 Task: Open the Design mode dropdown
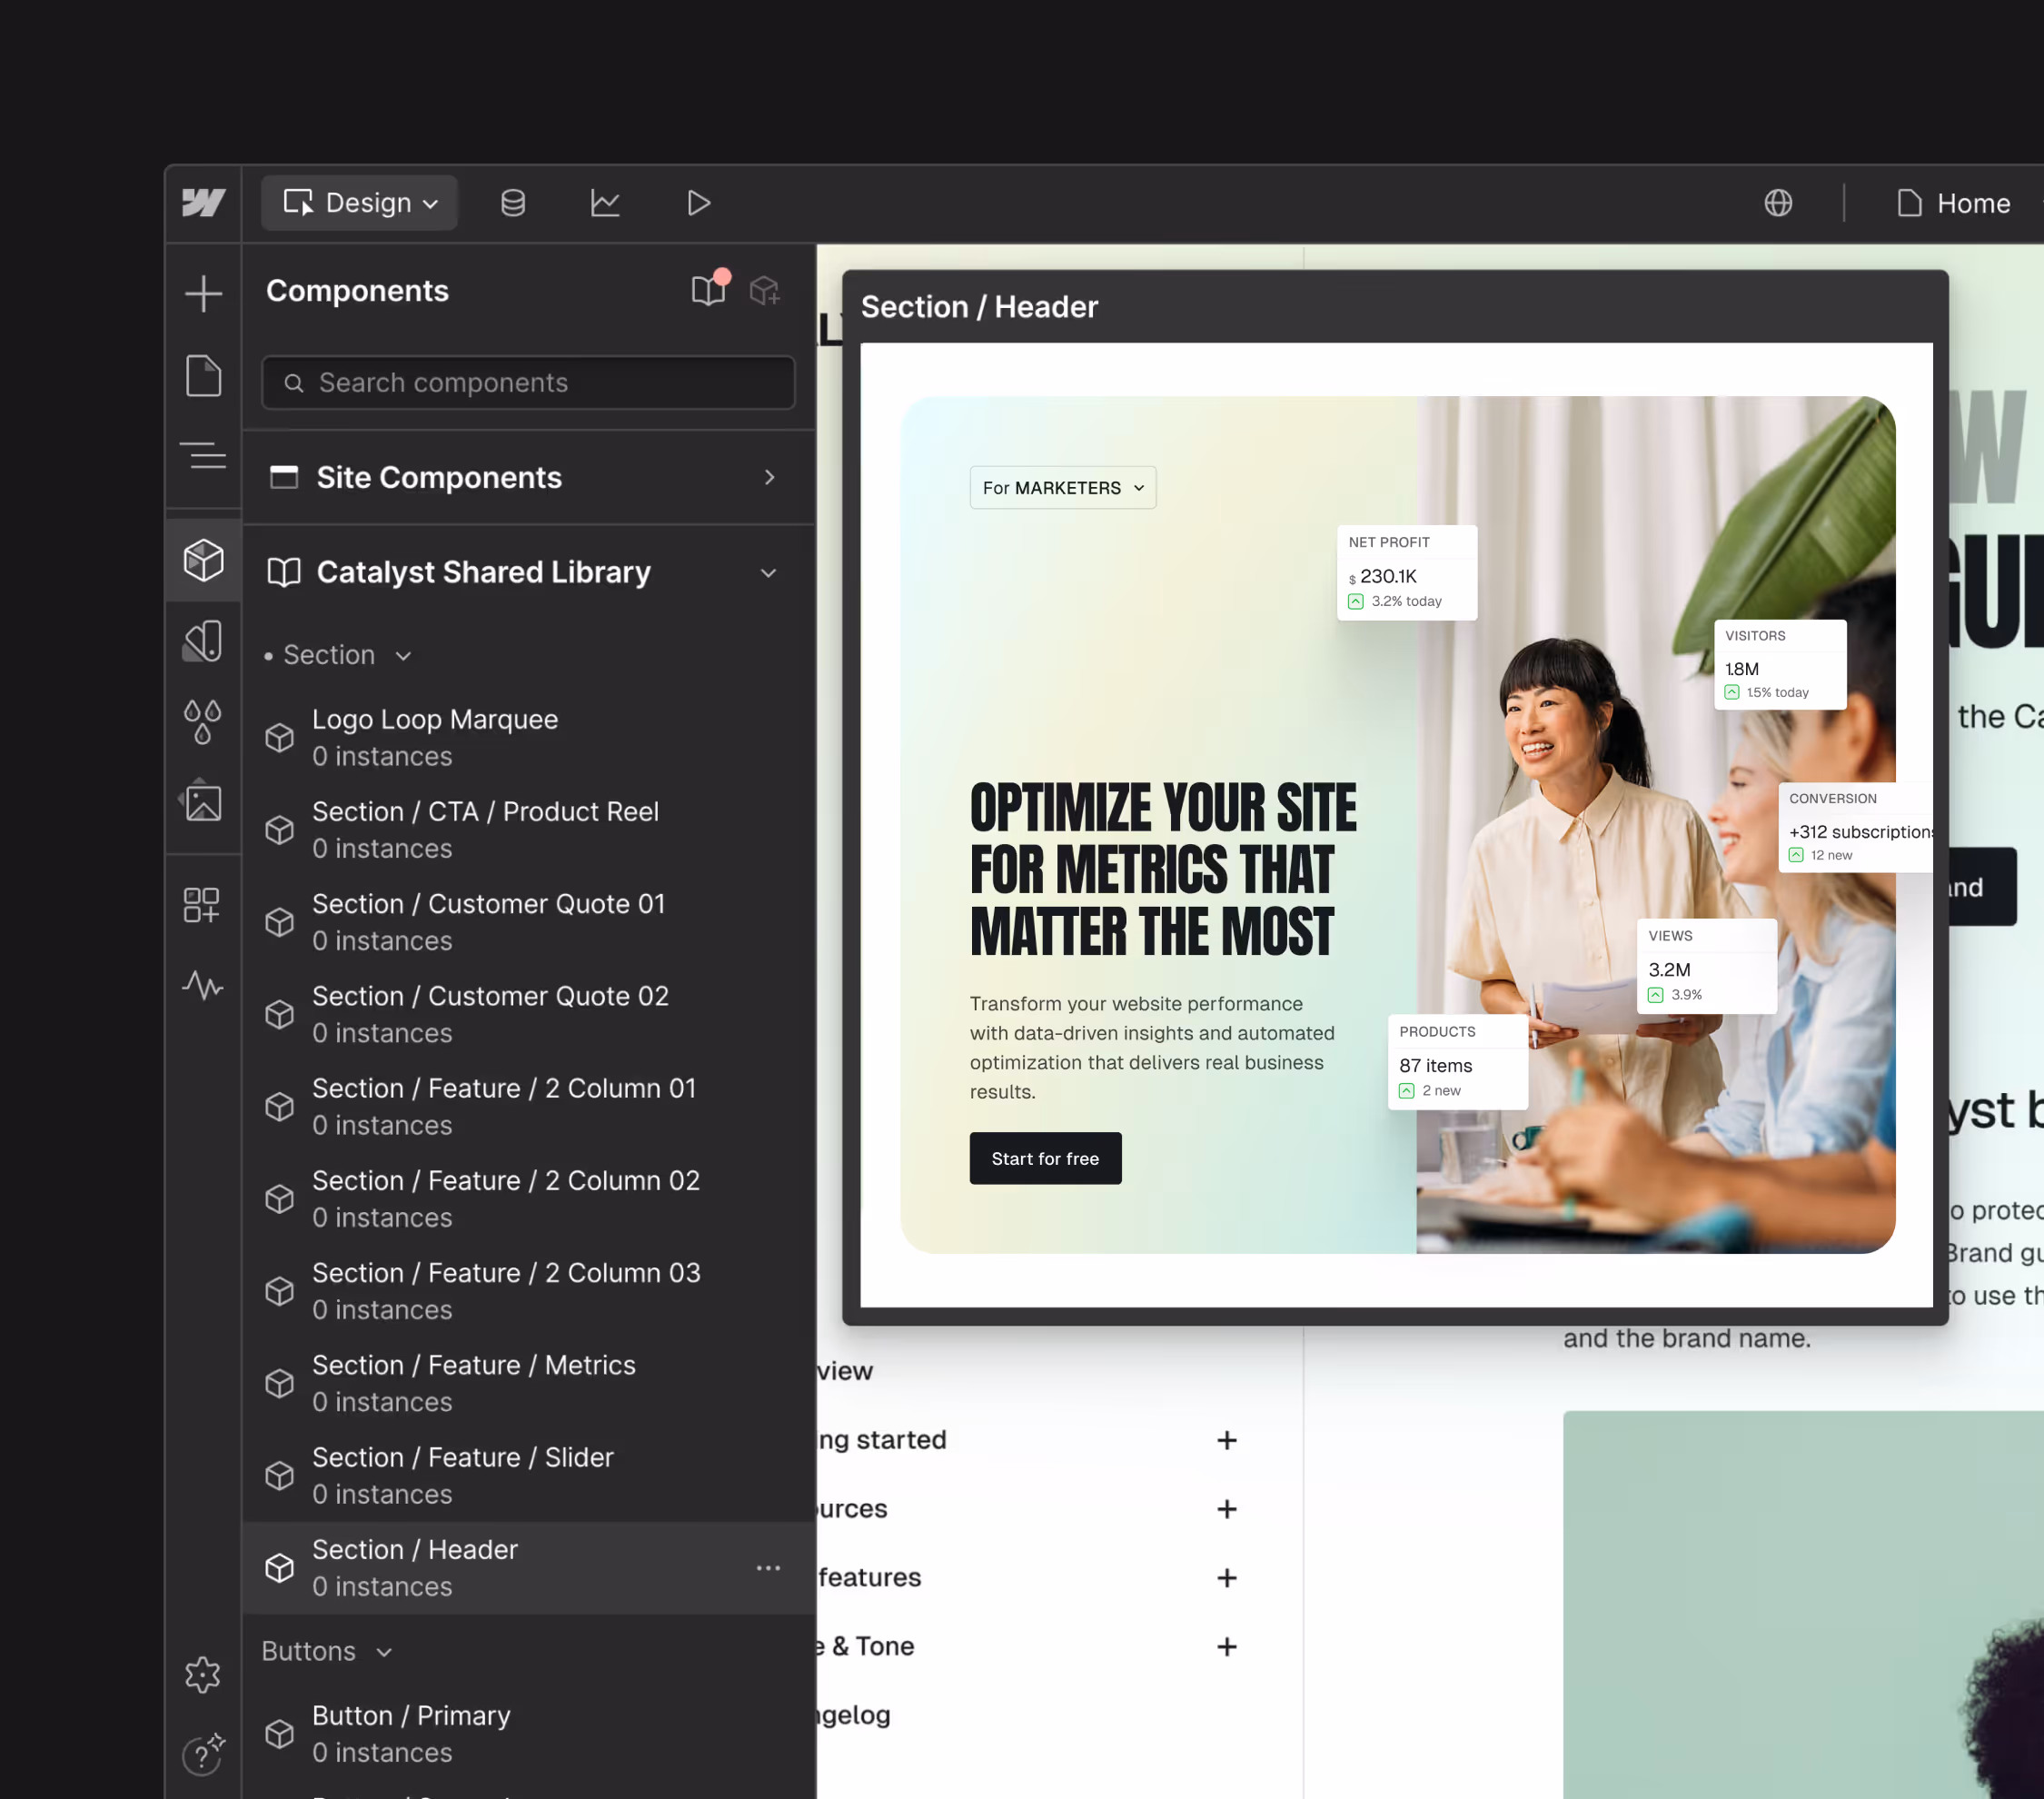pyautogui.click(x=360, y=203)
